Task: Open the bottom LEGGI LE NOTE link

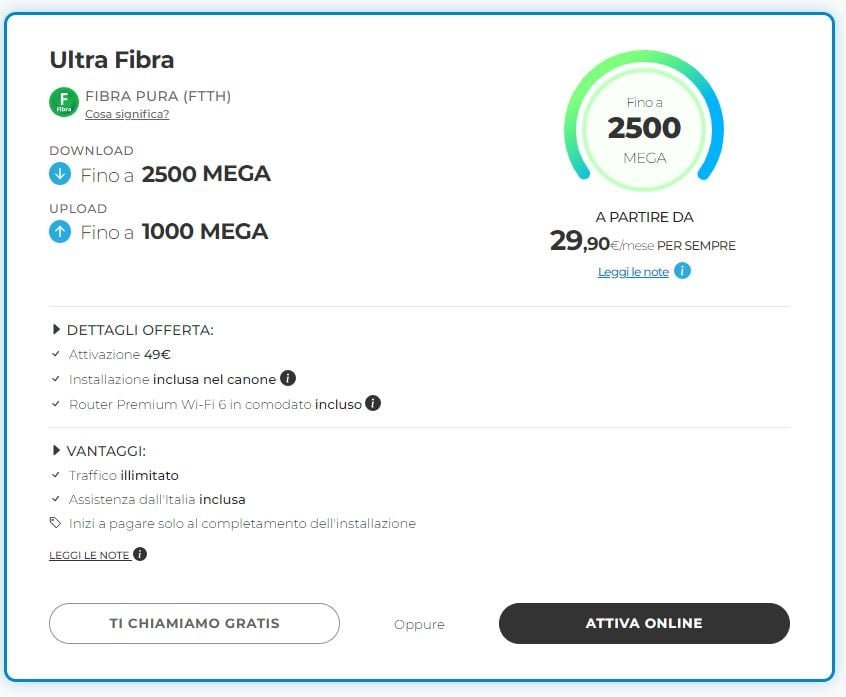Action: [89, 555]
